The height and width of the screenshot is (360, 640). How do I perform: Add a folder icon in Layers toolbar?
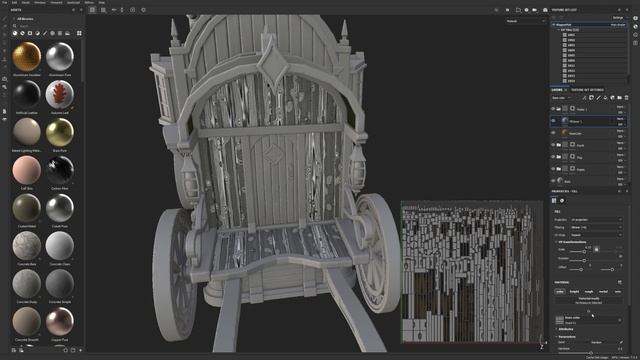click(620, 98)
